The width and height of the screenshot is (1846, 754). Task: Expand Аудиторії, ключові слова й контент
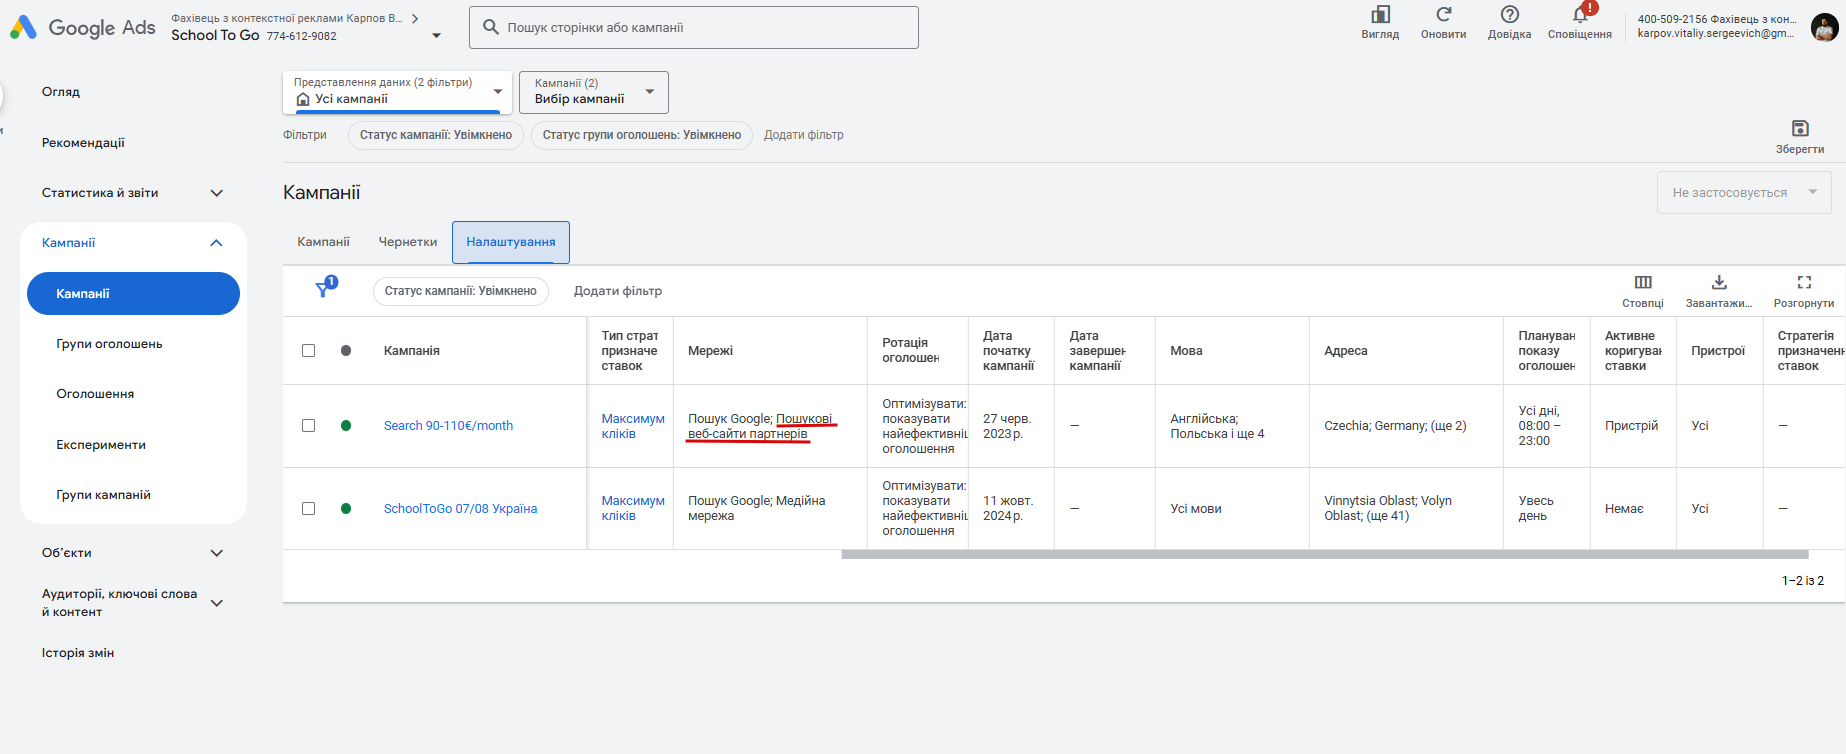[x=217, y=603]
